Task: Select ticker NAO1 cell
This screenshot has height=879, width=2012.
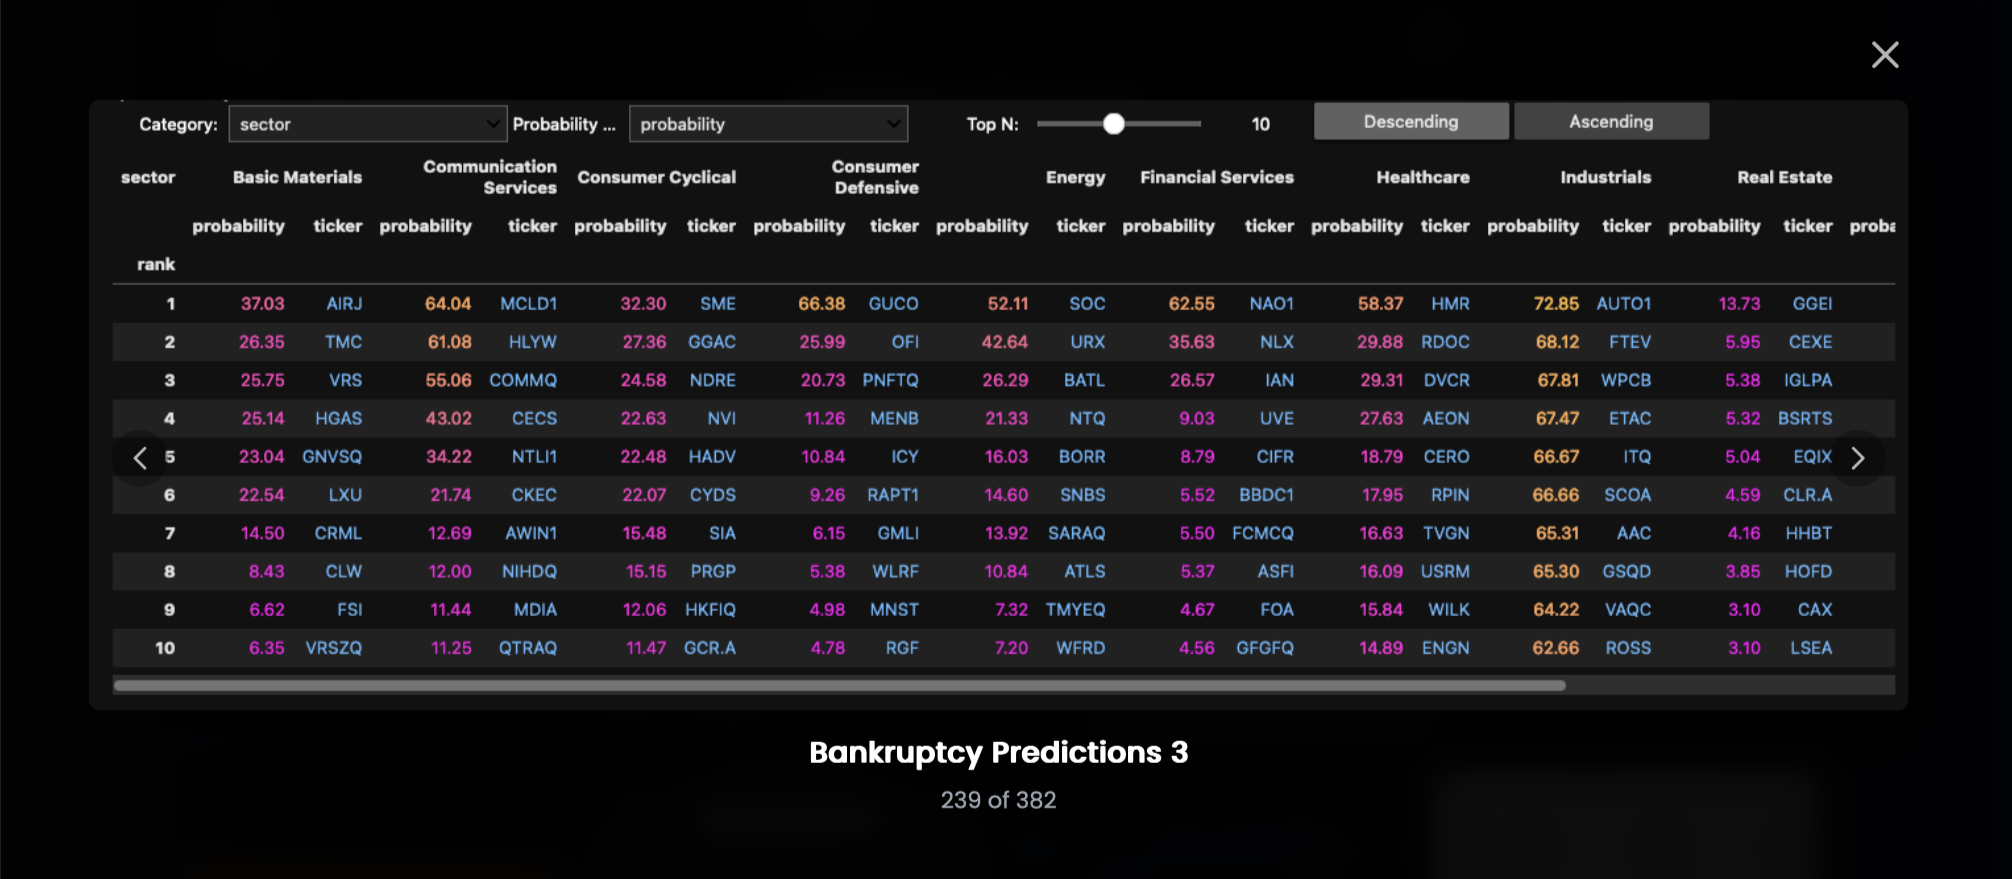Action: 1271,304
